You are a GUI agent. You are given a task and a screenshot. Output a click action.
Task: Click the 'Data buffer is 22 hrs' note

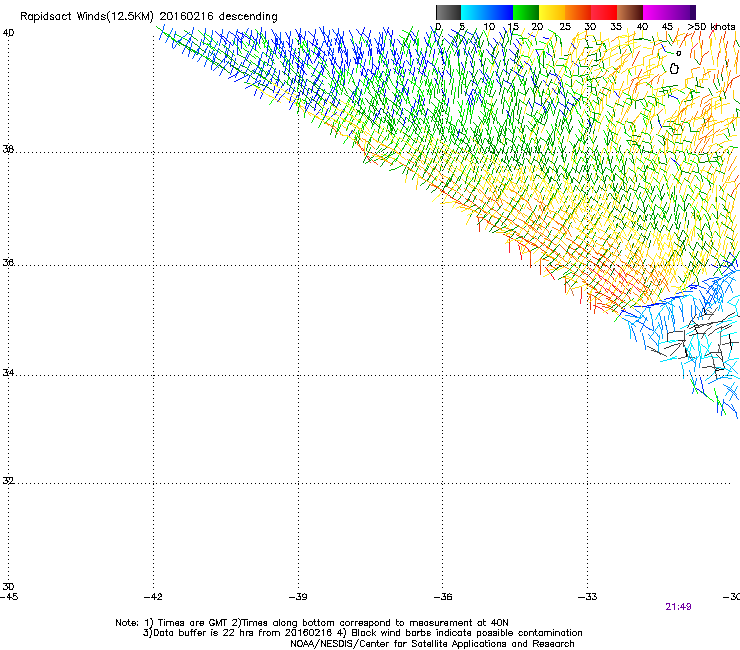point(362,633)
